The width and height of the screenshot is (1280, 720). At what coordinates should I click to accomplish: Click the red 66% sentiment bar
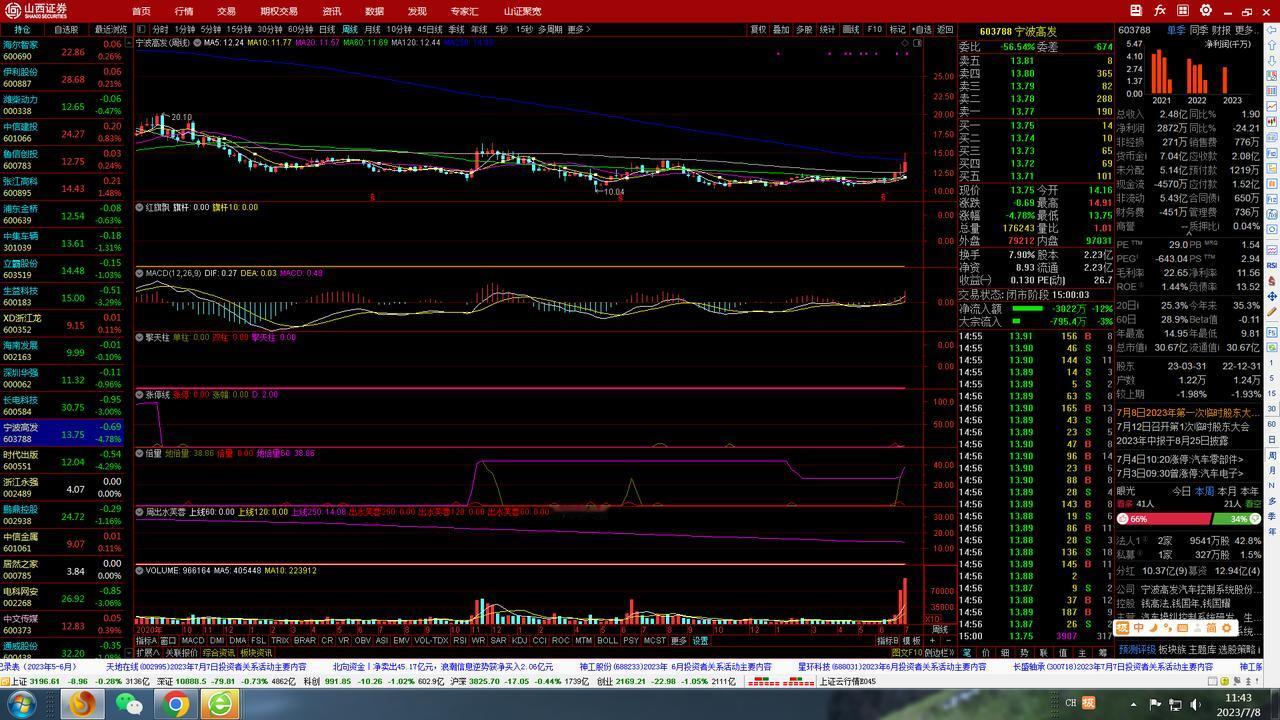point(1162,519)
